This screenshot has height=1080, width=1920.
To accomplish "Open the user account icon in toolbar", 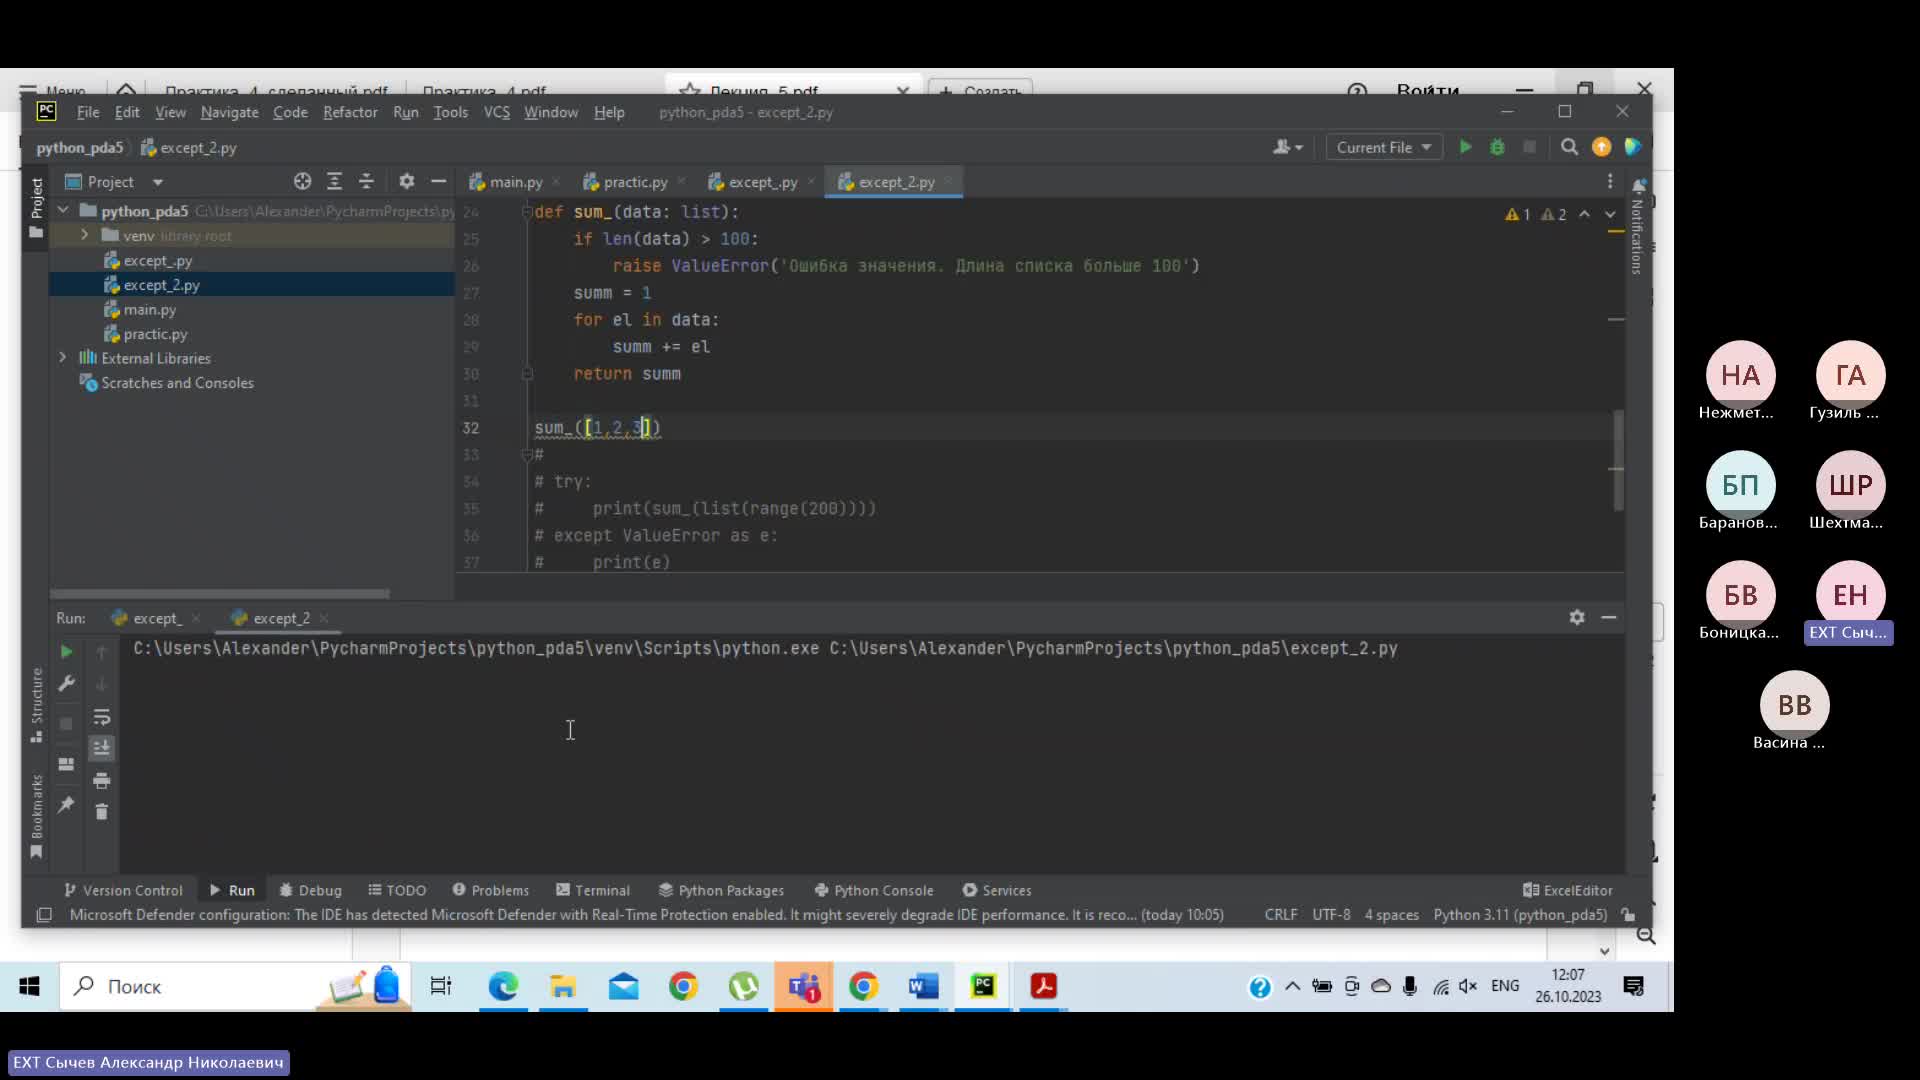I will pos(1287,147).
